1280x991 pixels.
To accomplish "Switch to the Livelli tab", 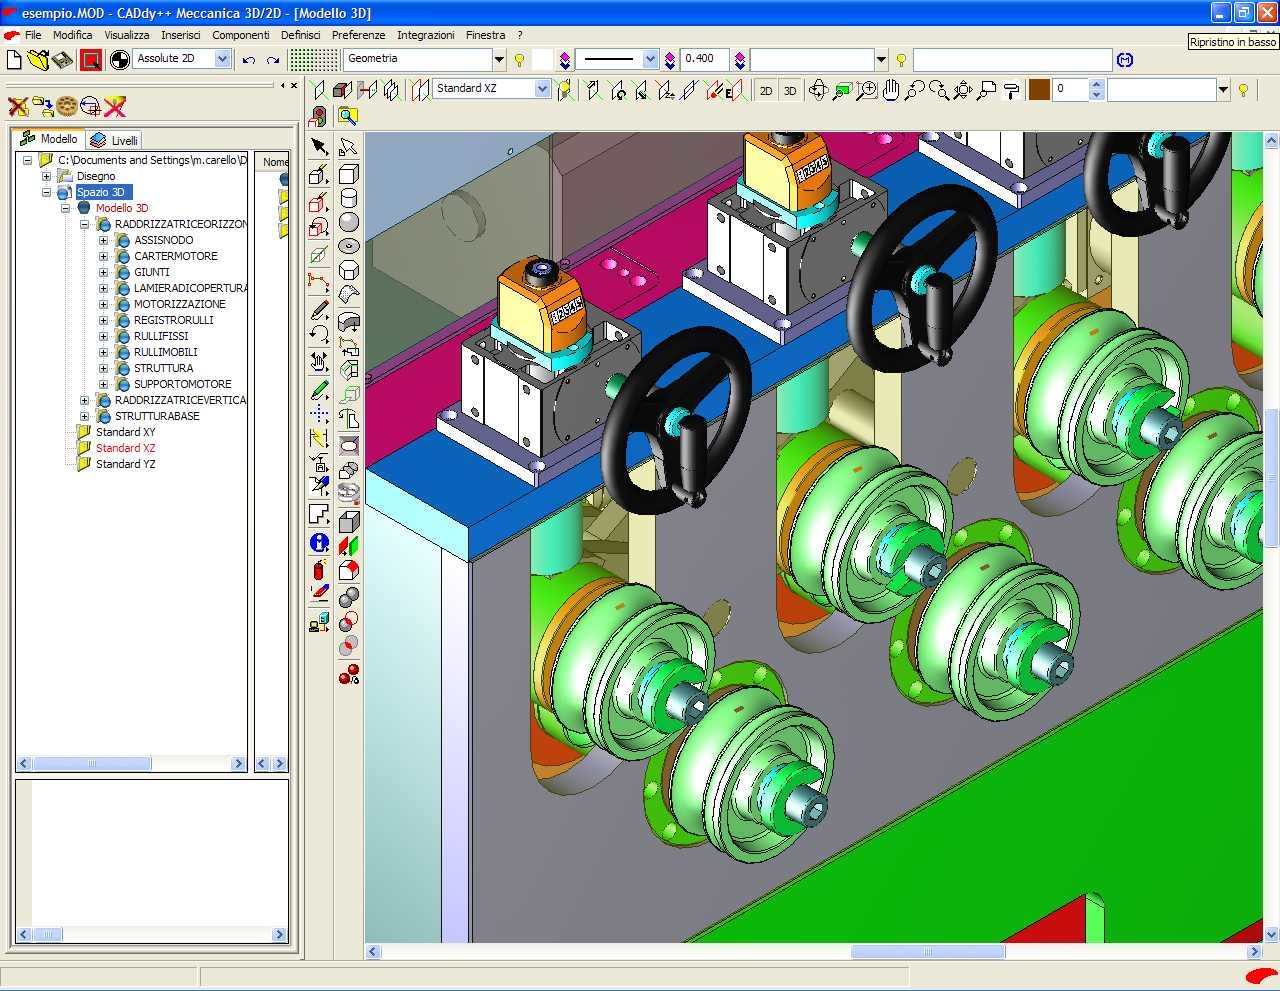I will [x=114, y=140].
